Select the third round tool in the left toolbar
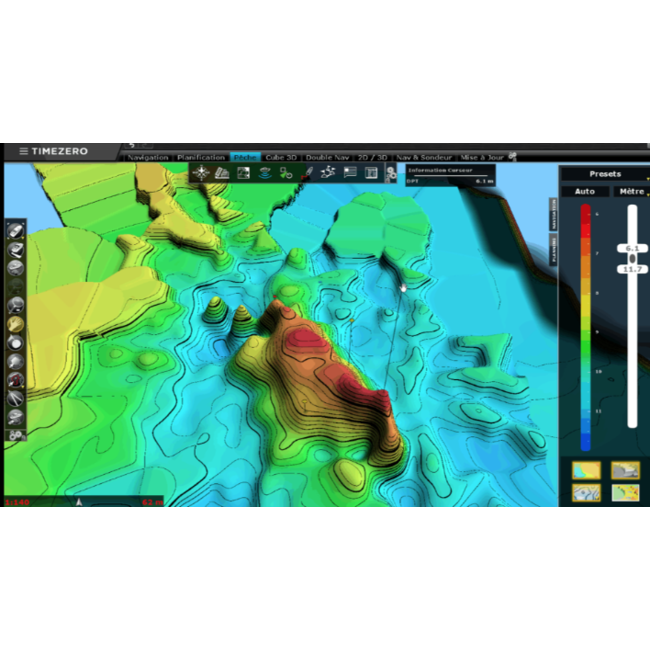The width and height of the screenshot is (650, 650). coord(16,268)
